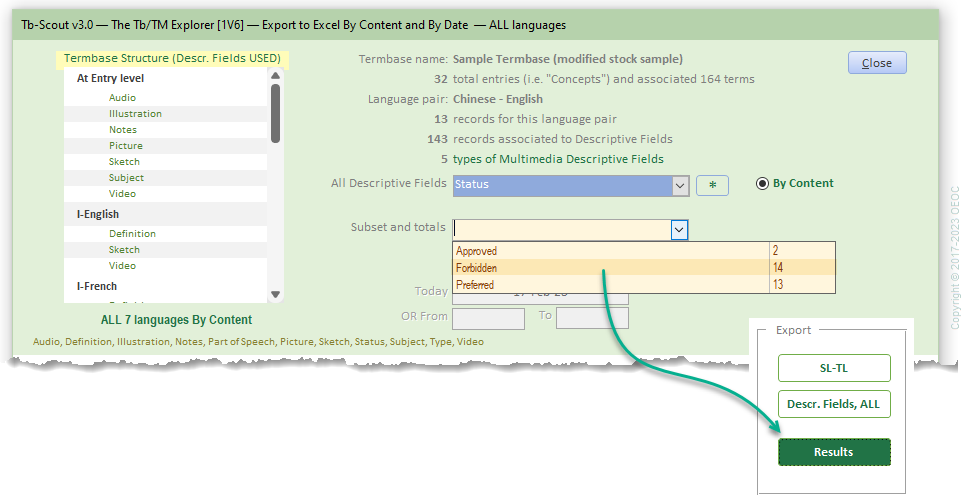The width and height of the screenshot is (972, 504).
Task: Expand the Subset and totals dropdown arrow
Action: pos(679,230)
